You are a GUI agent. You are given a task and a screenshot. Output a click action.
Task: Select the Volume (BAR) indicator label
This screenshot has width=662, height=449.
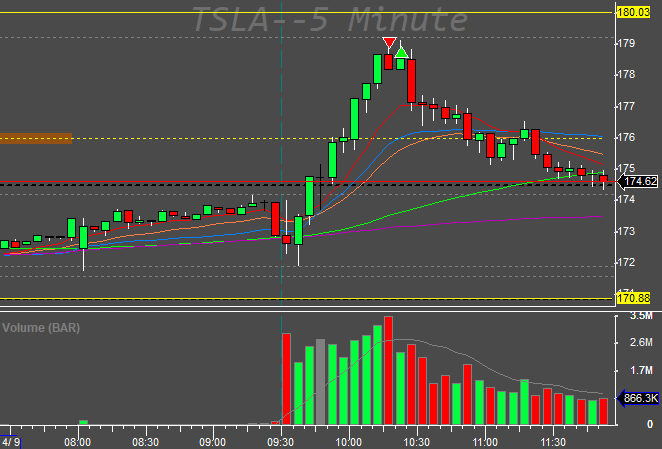pyautogui.click(x=41, y=328)
